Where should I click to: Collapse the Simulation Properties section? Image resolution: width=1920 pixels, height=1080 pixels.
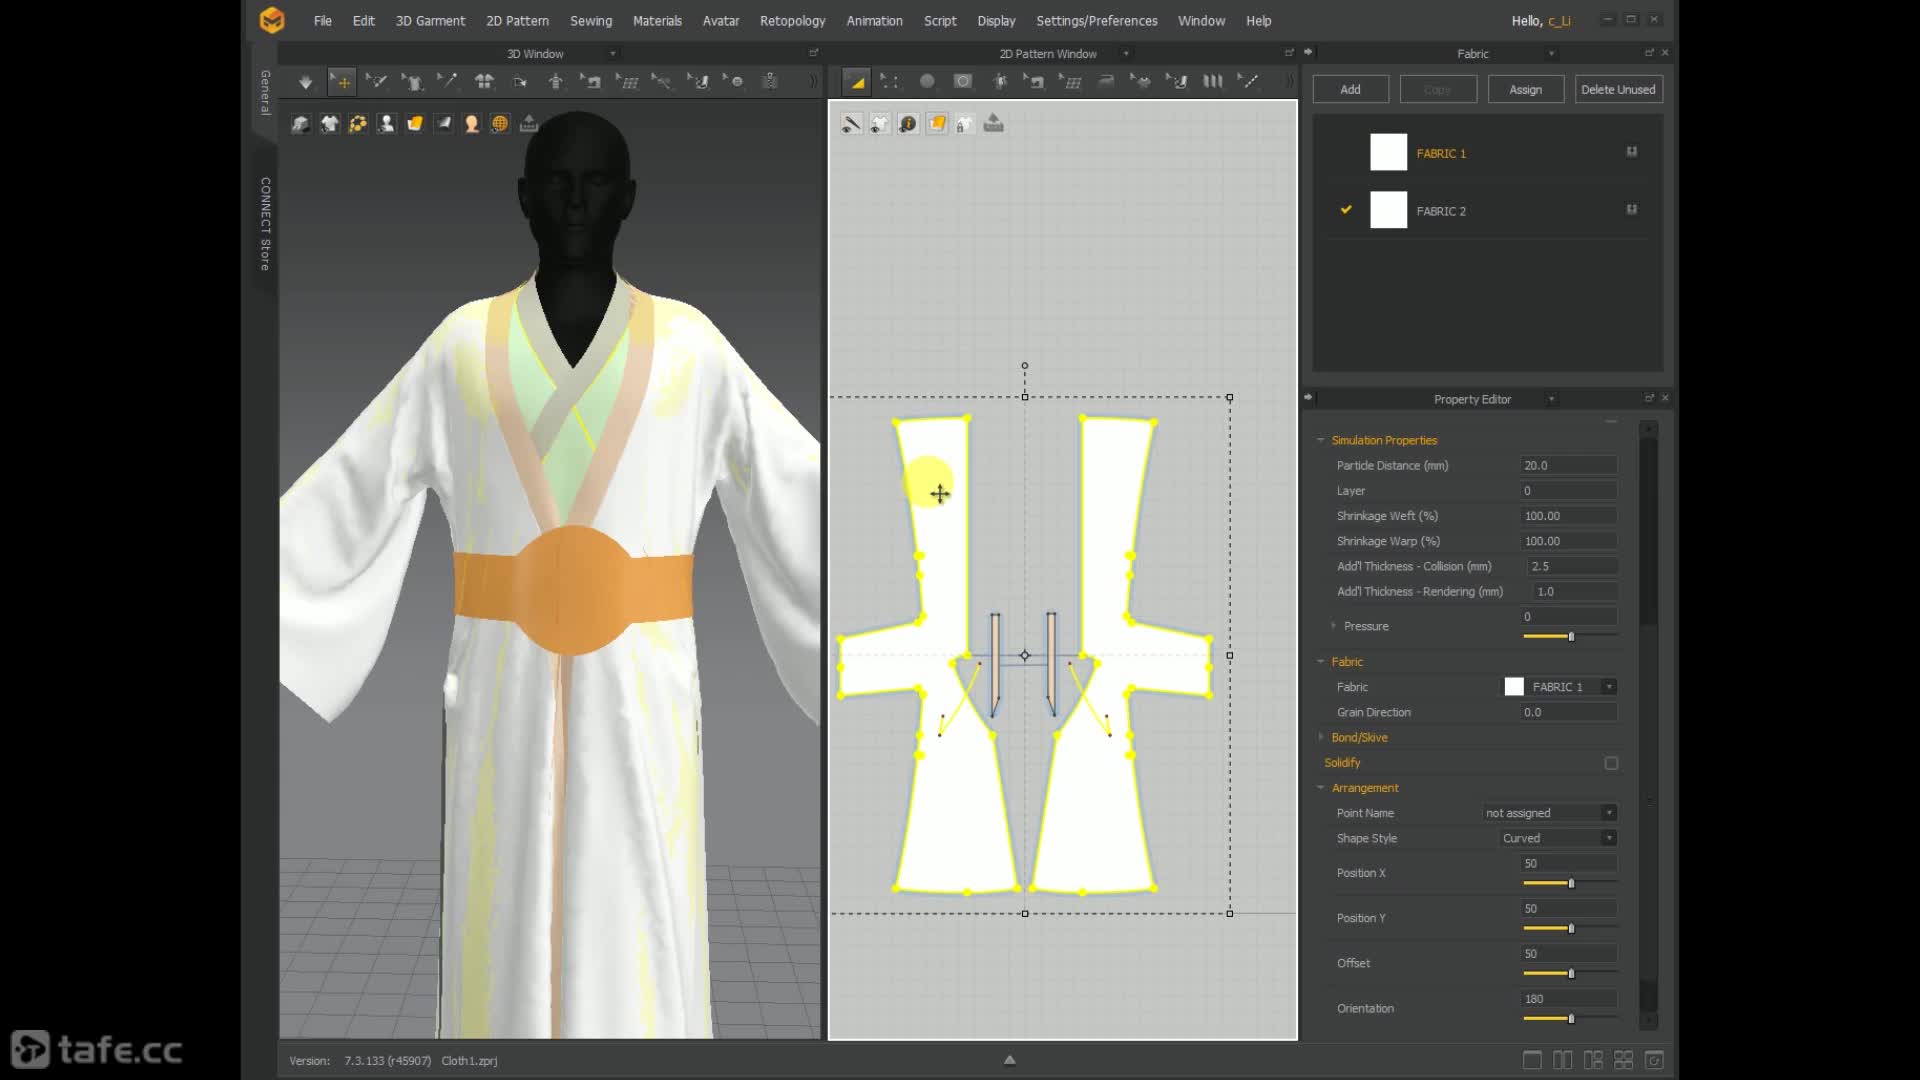[1320, 440]
